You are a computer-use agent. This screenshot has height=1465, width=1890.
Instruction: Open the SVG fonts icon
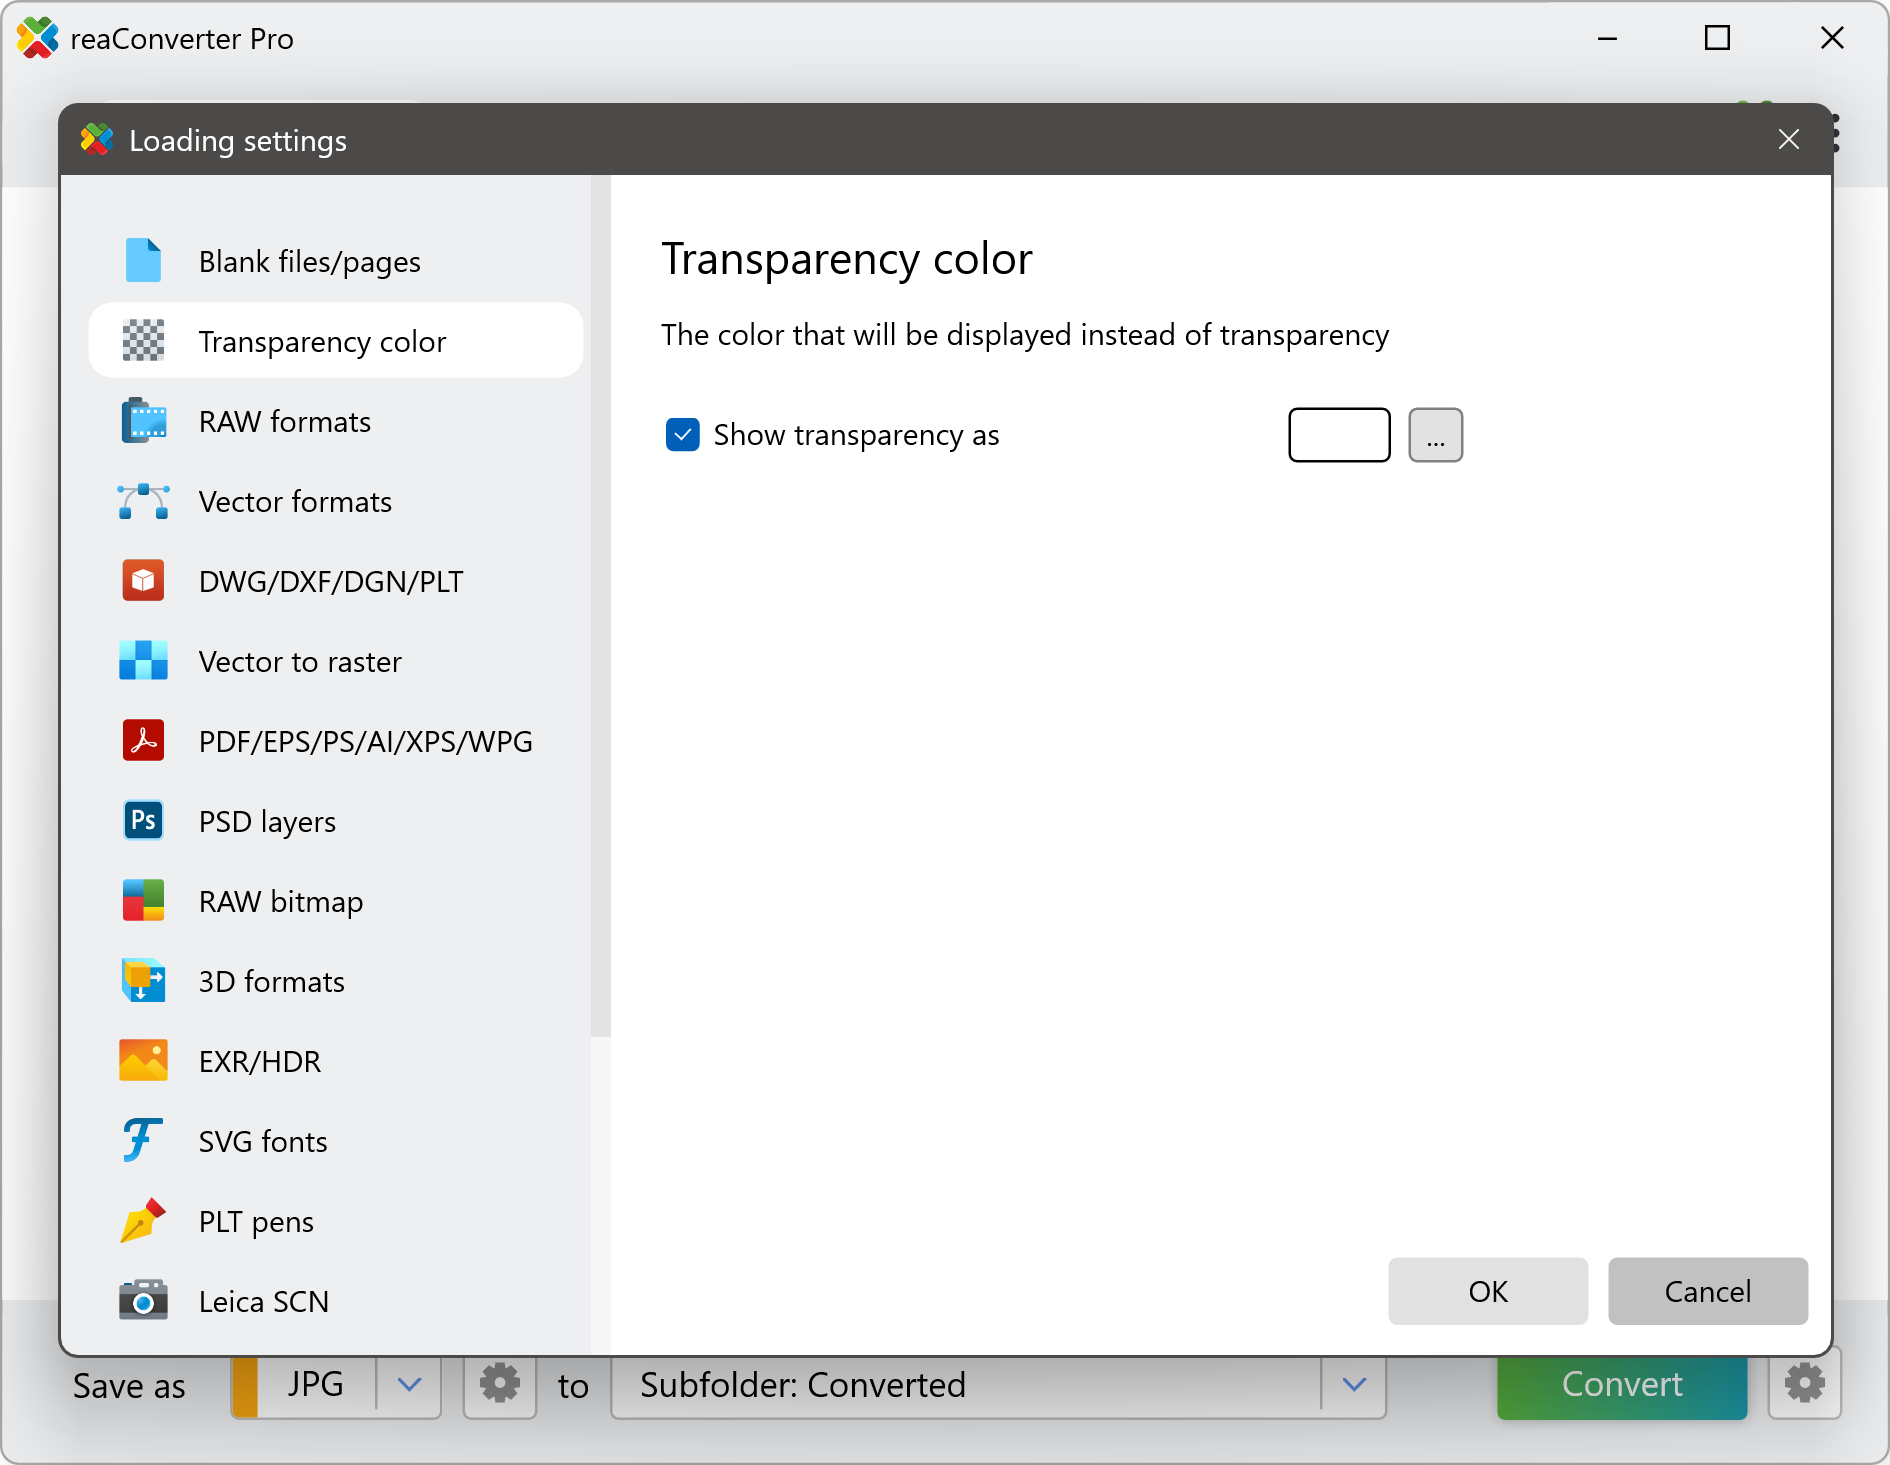[143, 1141]
